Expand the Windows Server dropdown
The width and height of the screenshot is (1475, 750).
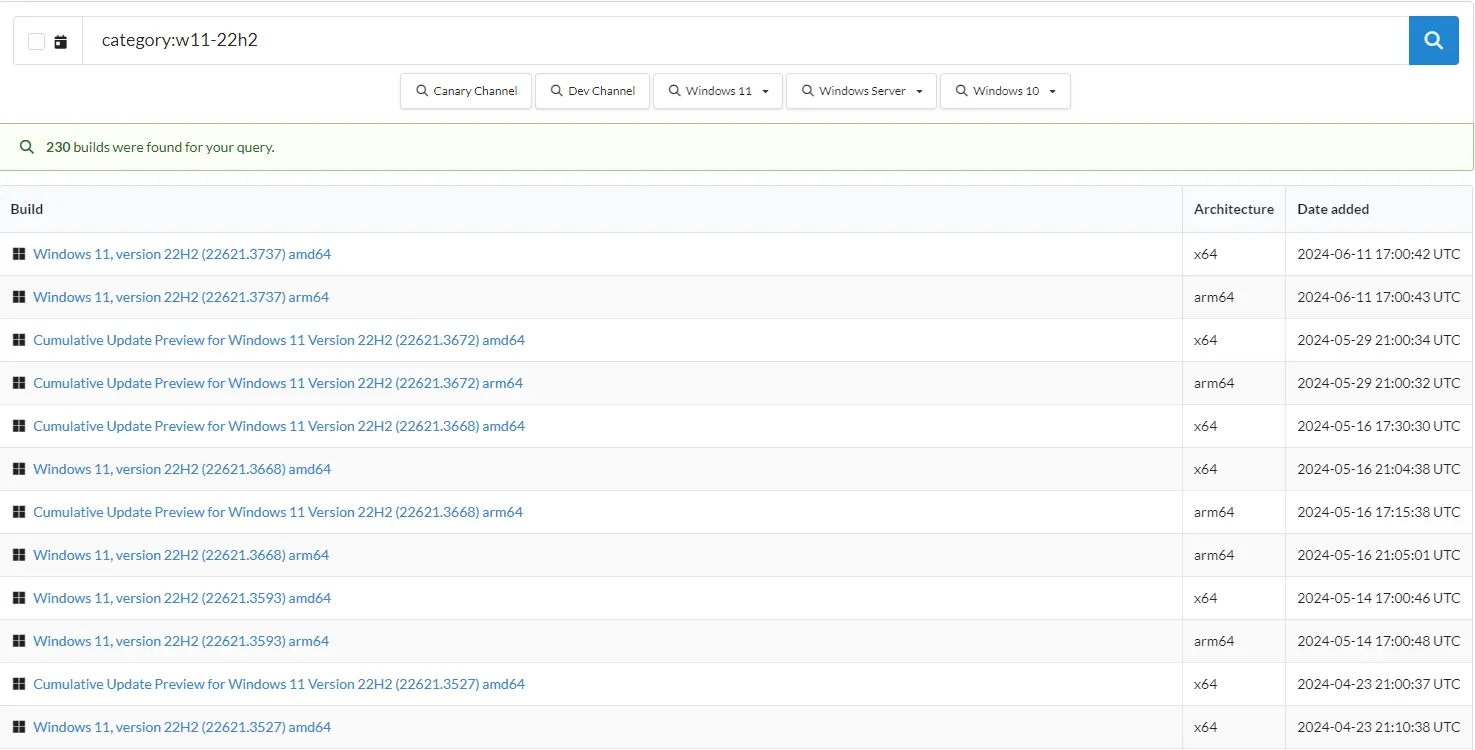861,91
